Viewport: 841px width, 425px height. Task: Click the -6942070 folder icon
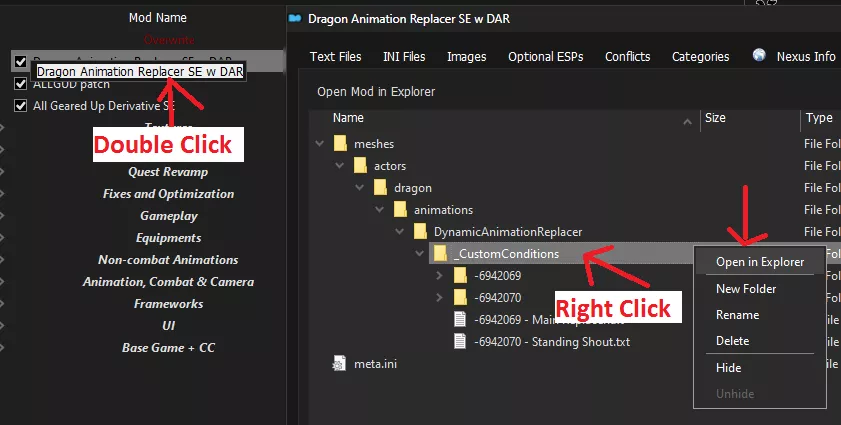[460, 298]
